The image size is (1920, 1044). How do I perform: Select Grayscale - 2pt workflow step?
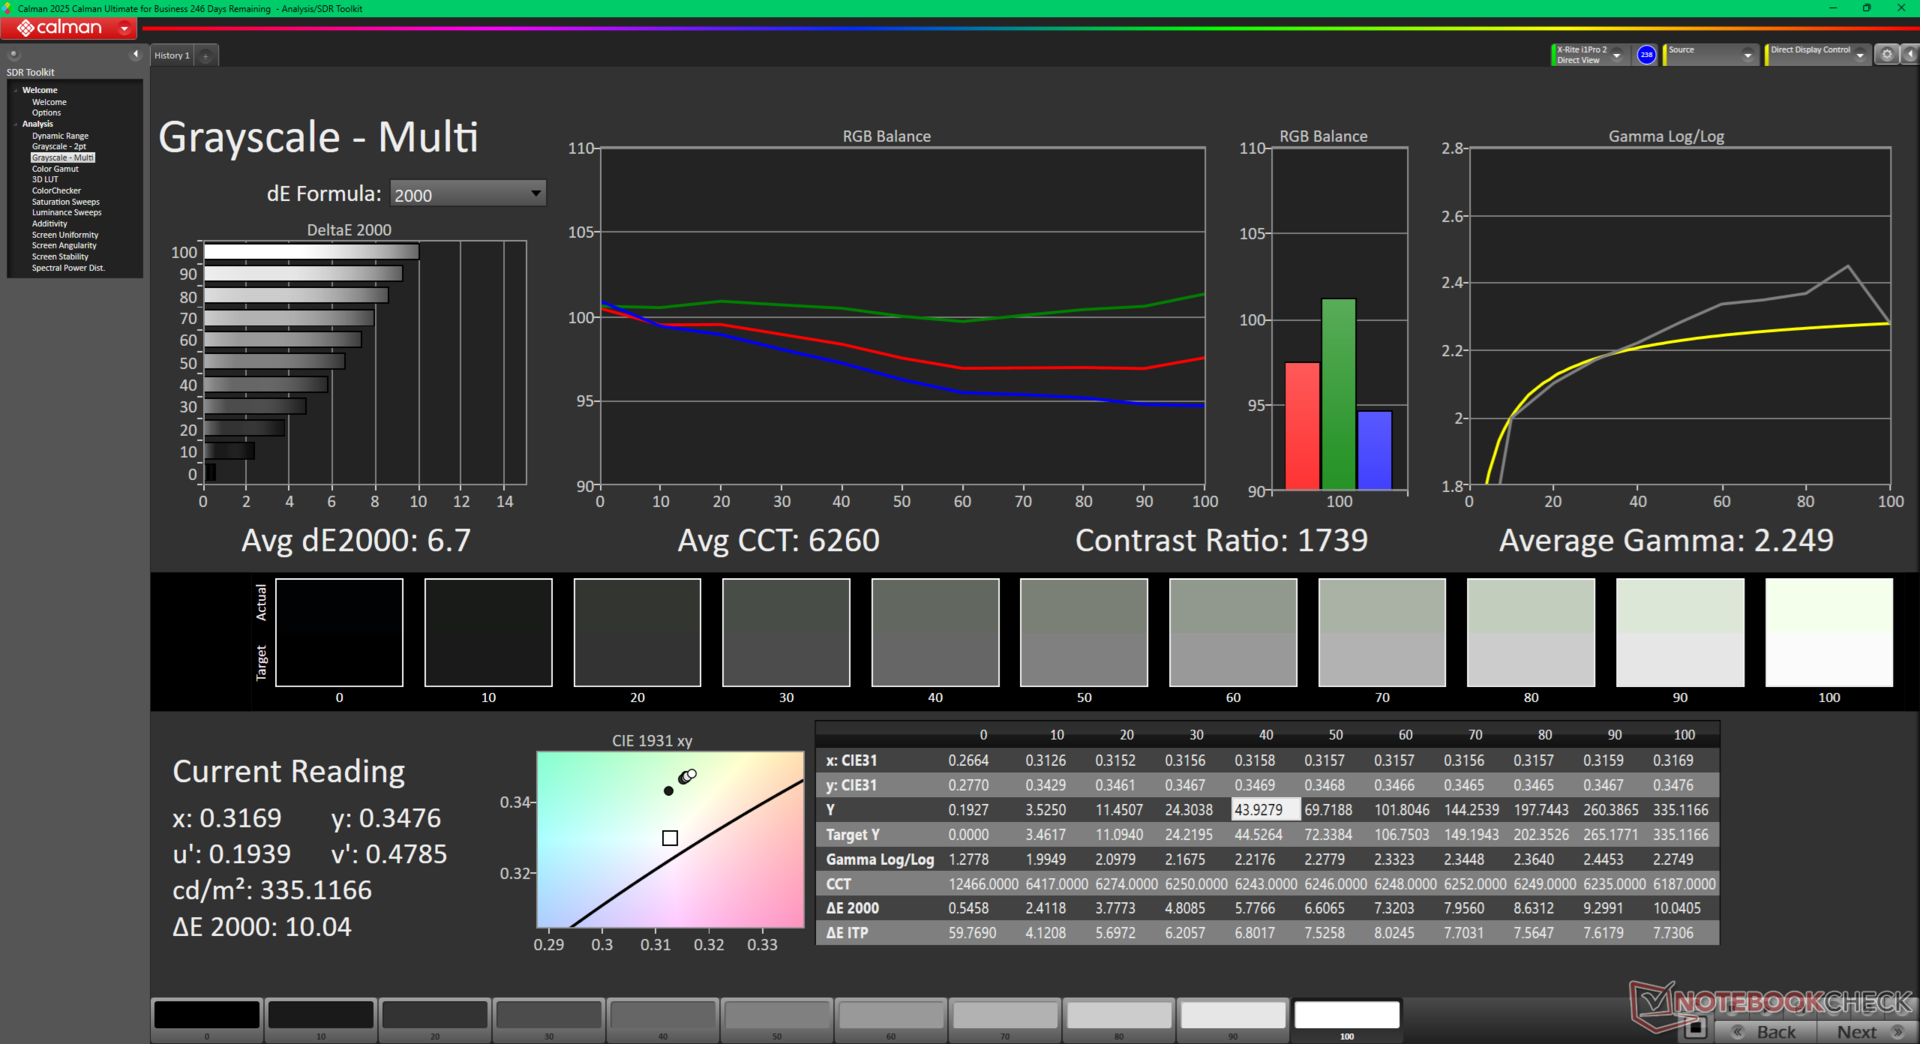click(59, 147)
